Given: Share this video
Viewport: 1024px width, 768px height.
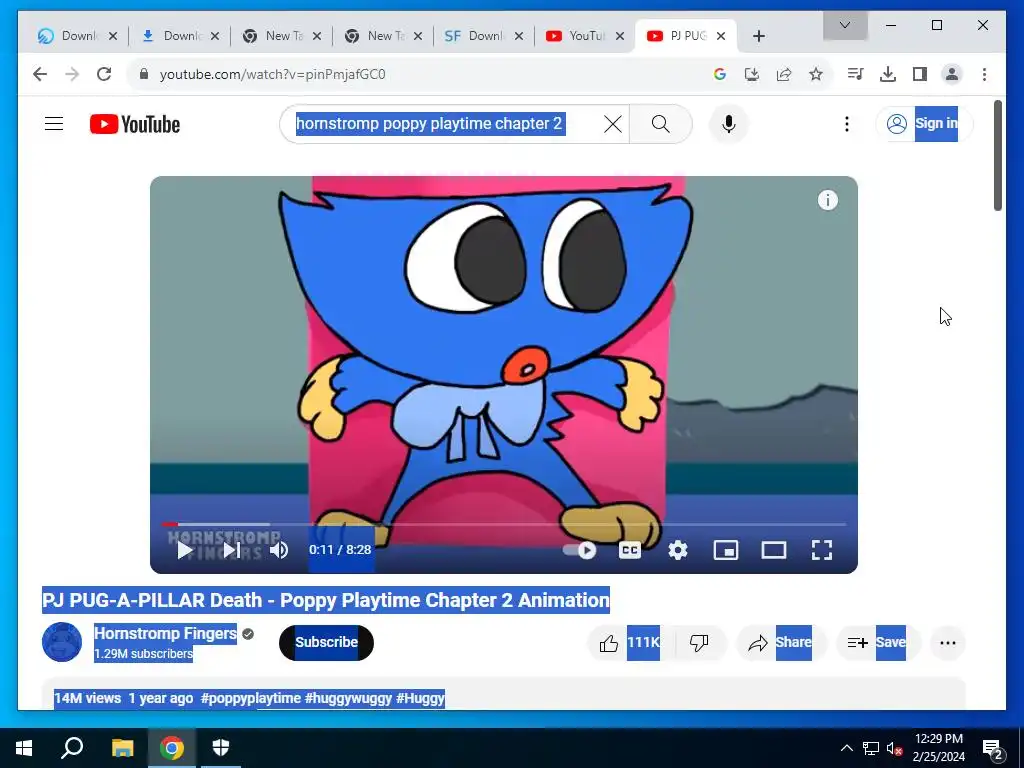Looking at the screenshot, I should (x=780, y=643).
